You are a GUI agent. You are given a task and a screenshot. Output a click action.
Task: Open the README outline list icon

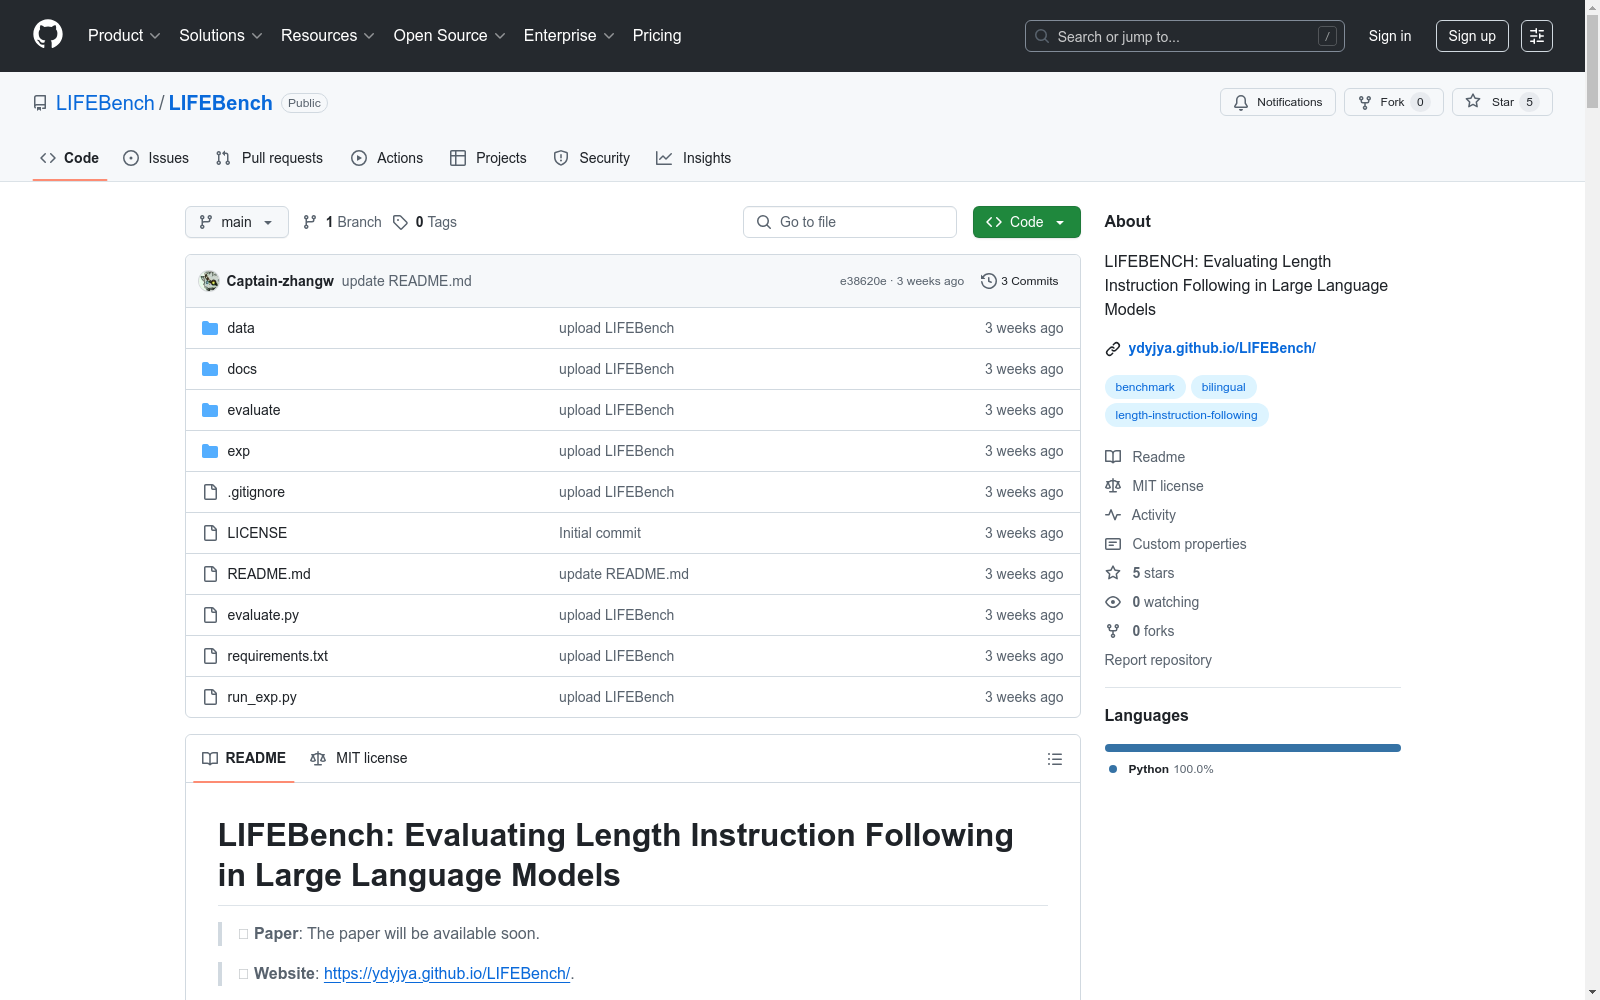pos(1054,759)
